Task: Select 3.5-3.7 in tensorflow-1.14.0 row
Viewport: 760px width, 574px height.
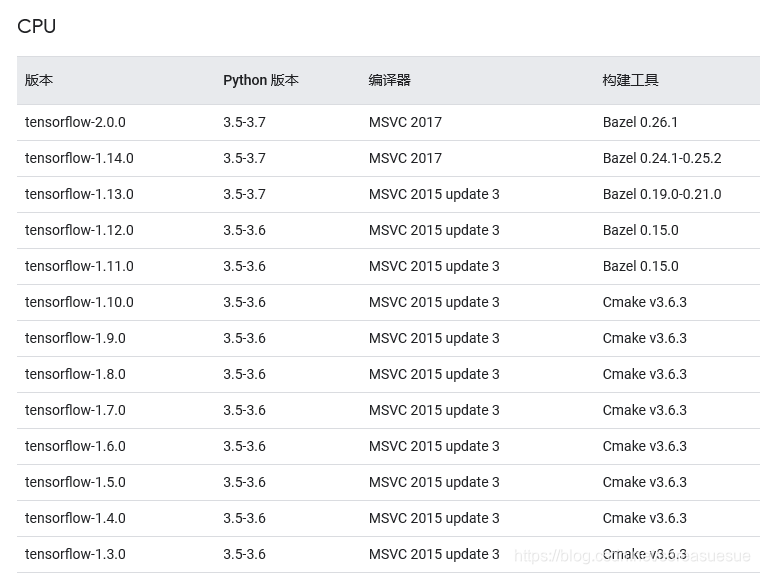Action: (x=244, y=158)
